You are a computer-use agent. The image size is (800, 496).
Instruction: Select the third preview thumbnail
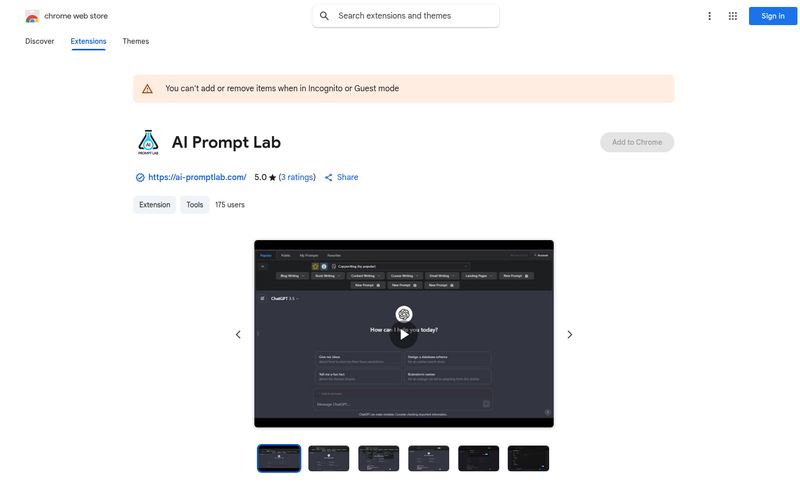(379, 458)
